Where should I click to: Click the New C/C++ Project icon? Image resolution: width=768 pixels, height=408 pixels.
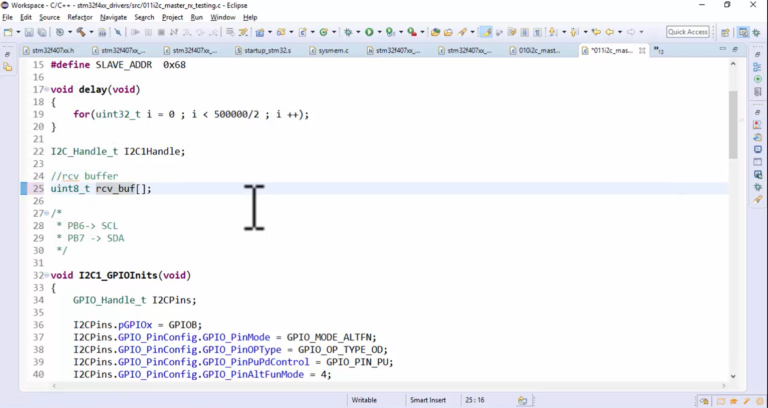260,32
